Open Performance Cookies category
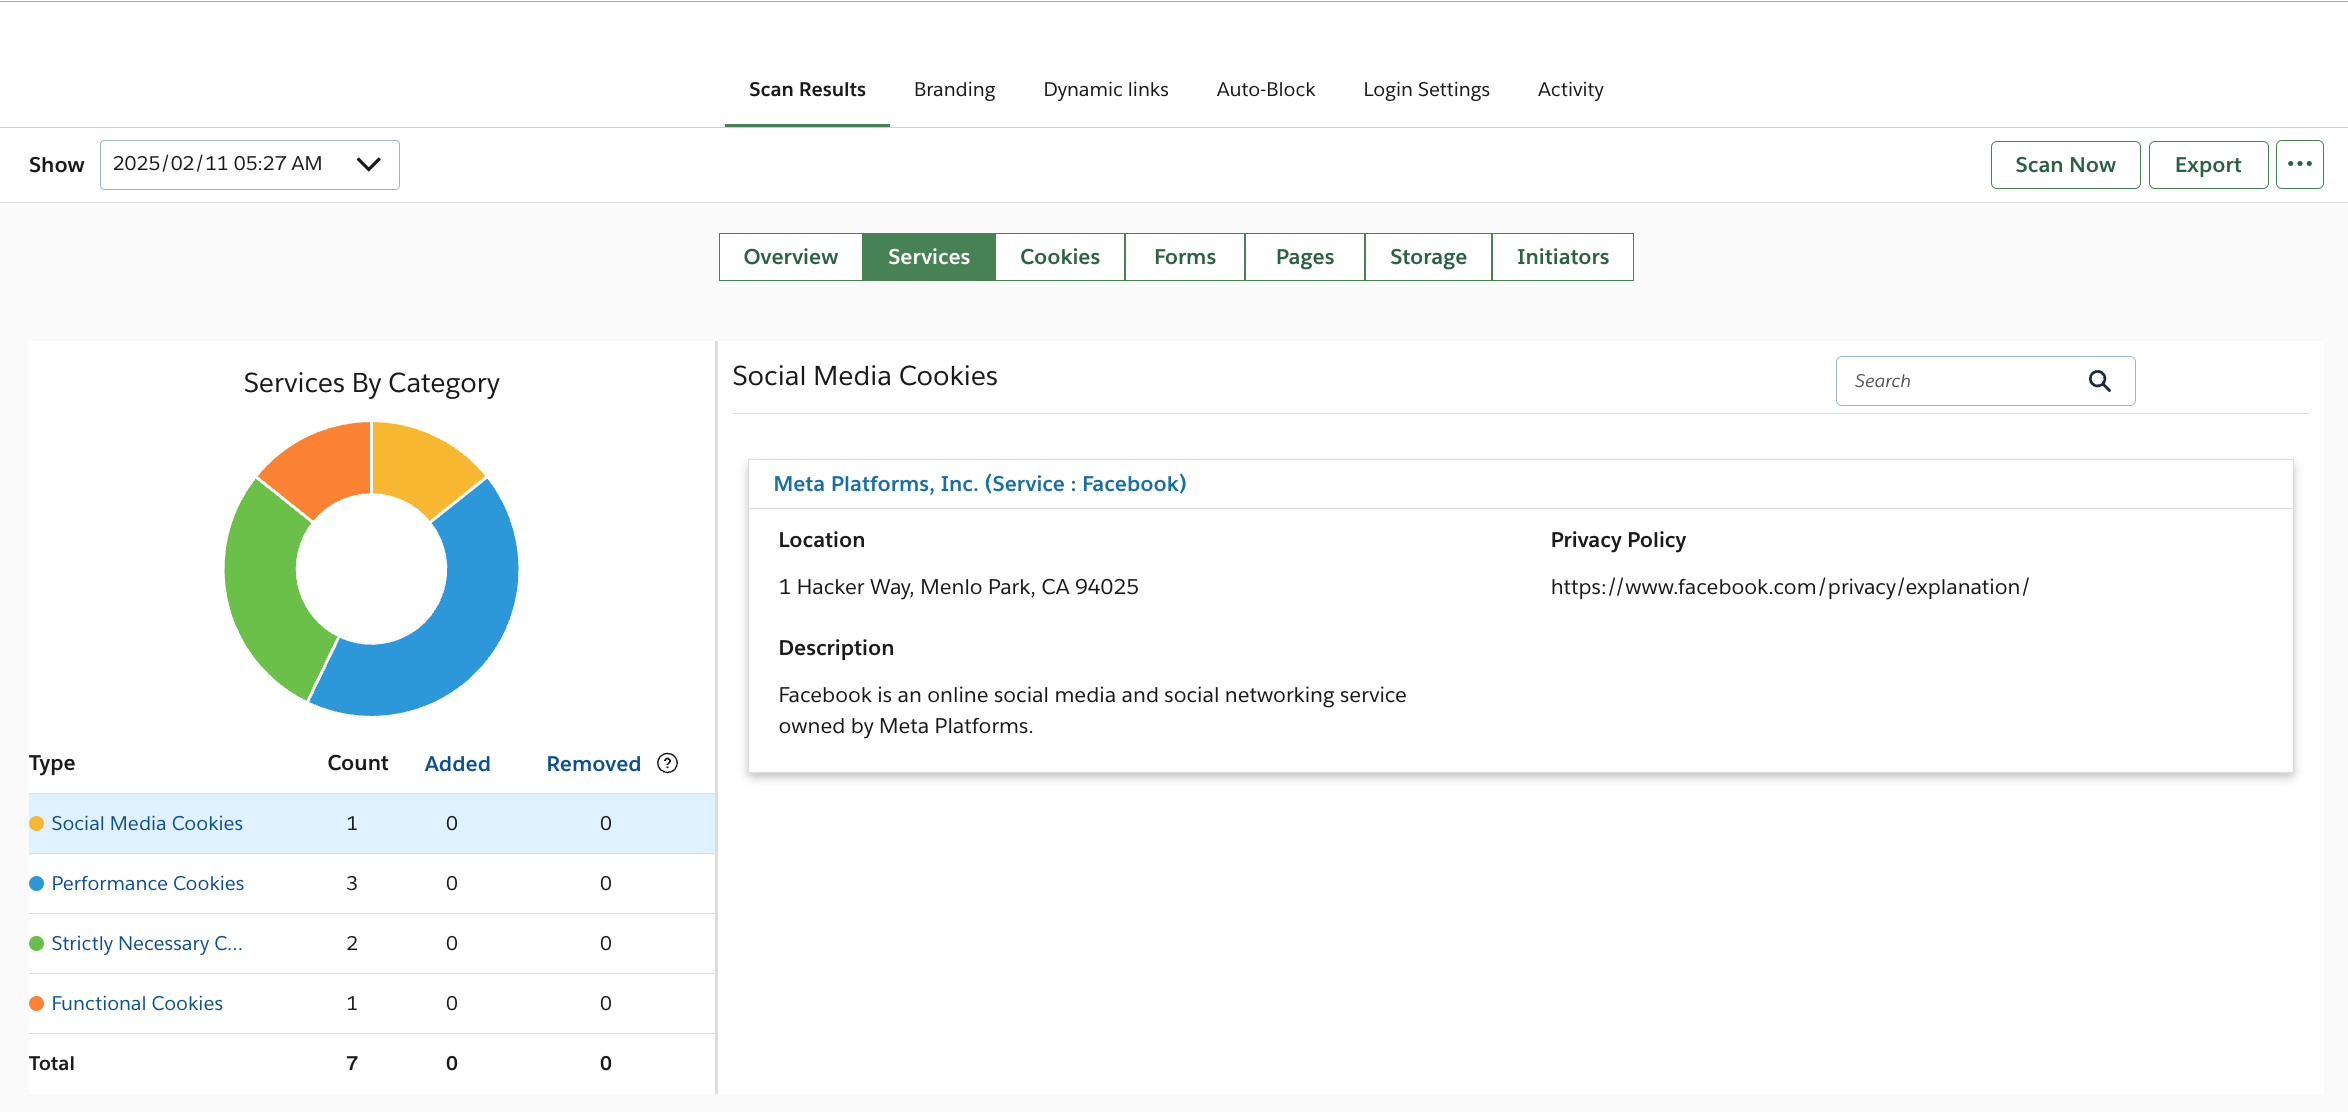This screenshot has width=2348, height=1112. coord(148,883)
